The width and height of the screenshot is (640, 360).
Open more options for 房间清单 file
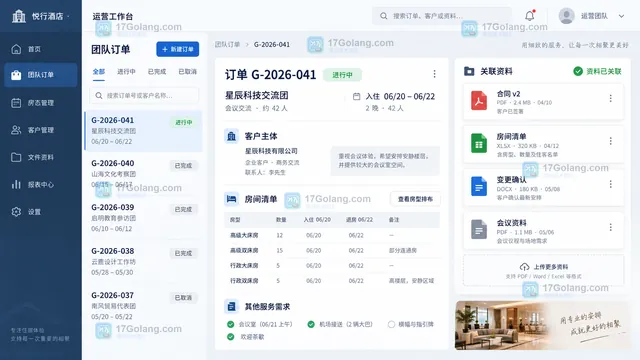(610, 141)
